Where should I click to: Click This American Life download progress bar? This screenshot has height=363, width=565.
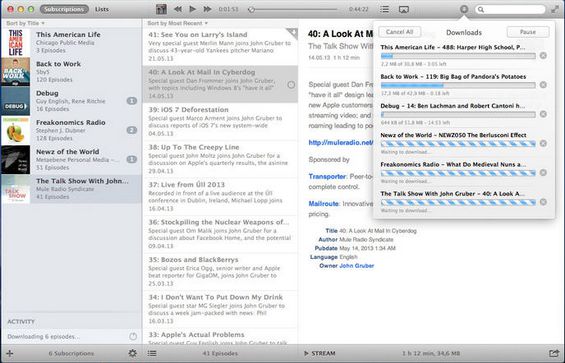pos(458,56)
